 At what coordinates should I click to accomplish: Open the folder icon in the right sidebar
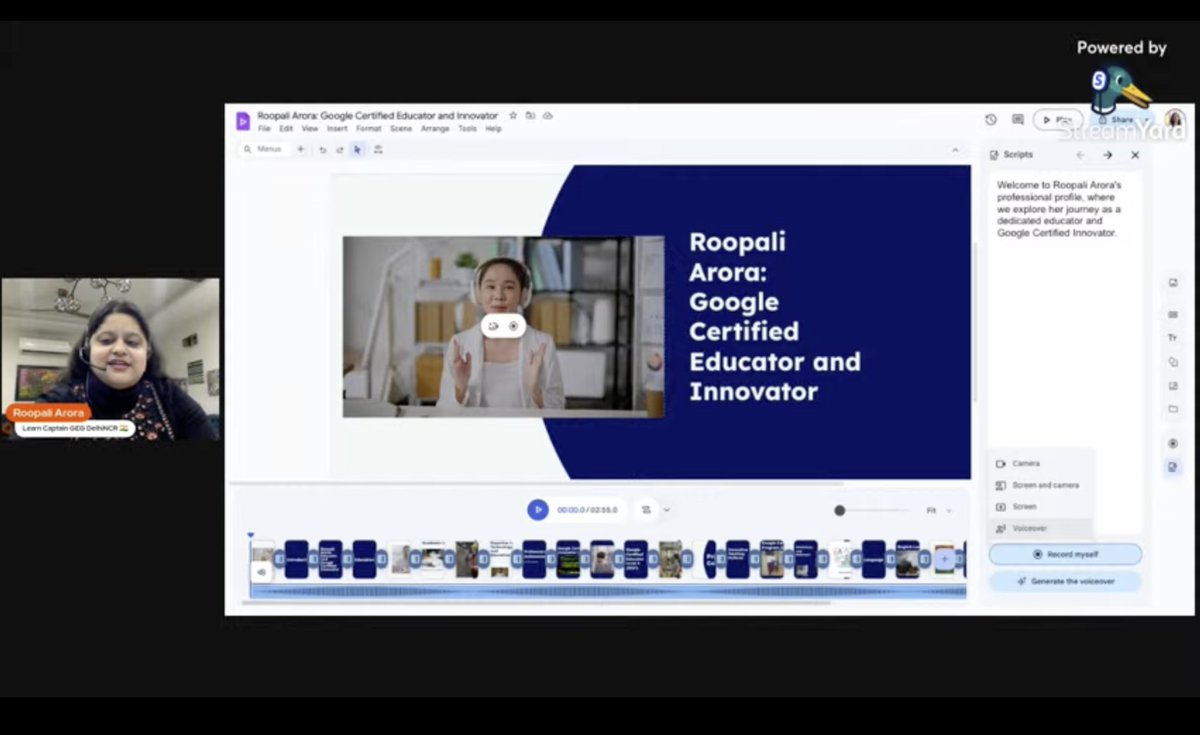click(x=1173, y=409)
